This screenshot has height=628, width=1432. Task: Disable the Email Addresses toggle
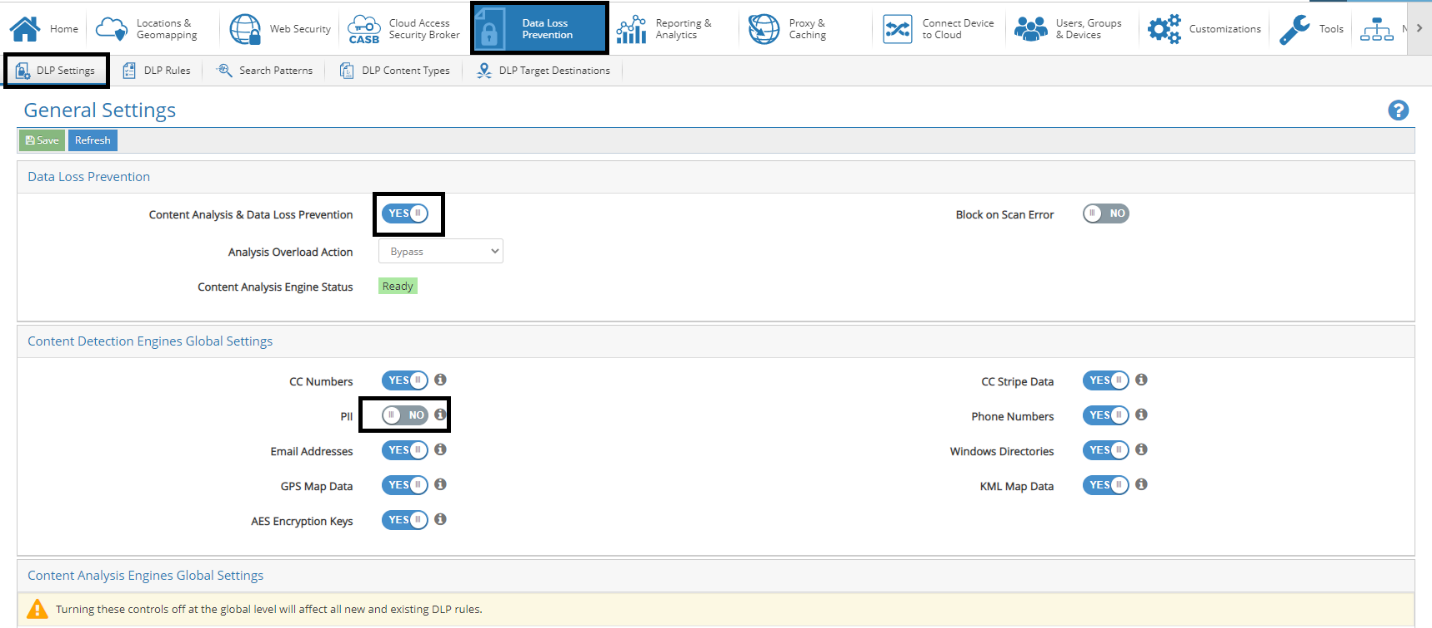[405, 450]
